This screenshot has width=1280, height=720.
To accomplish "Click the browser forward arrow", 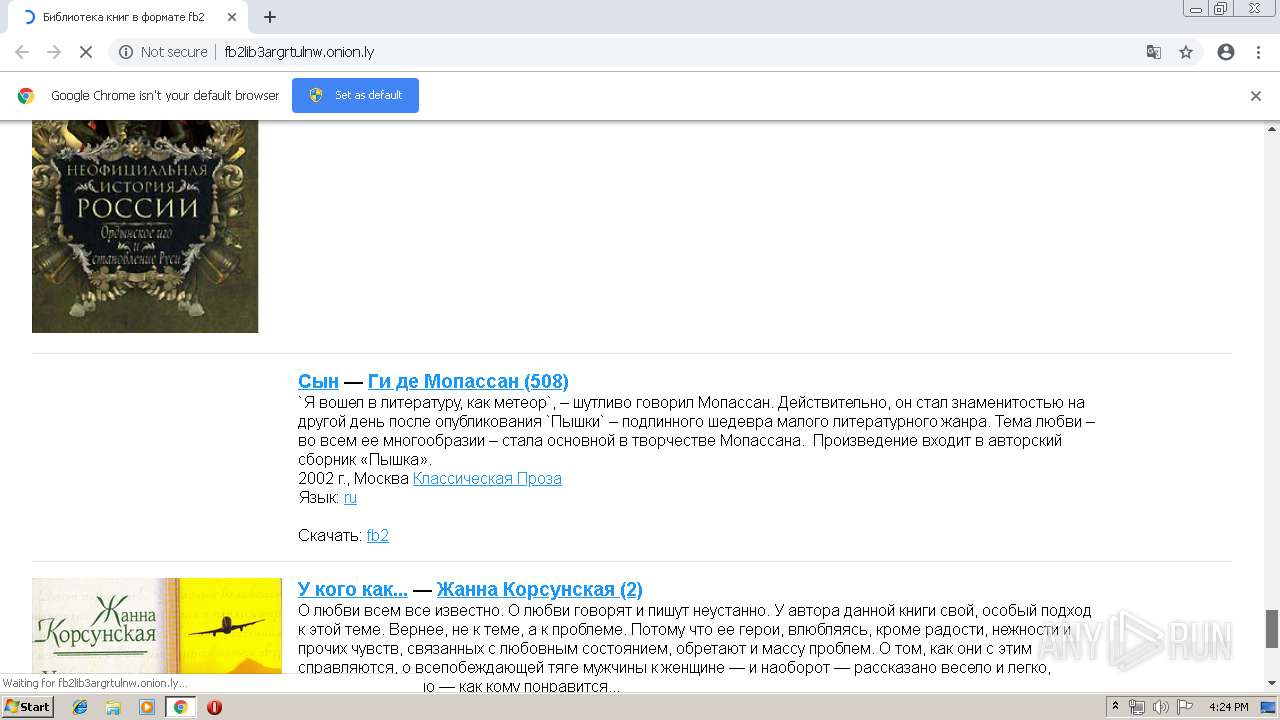I will click(x=54, y=52).
